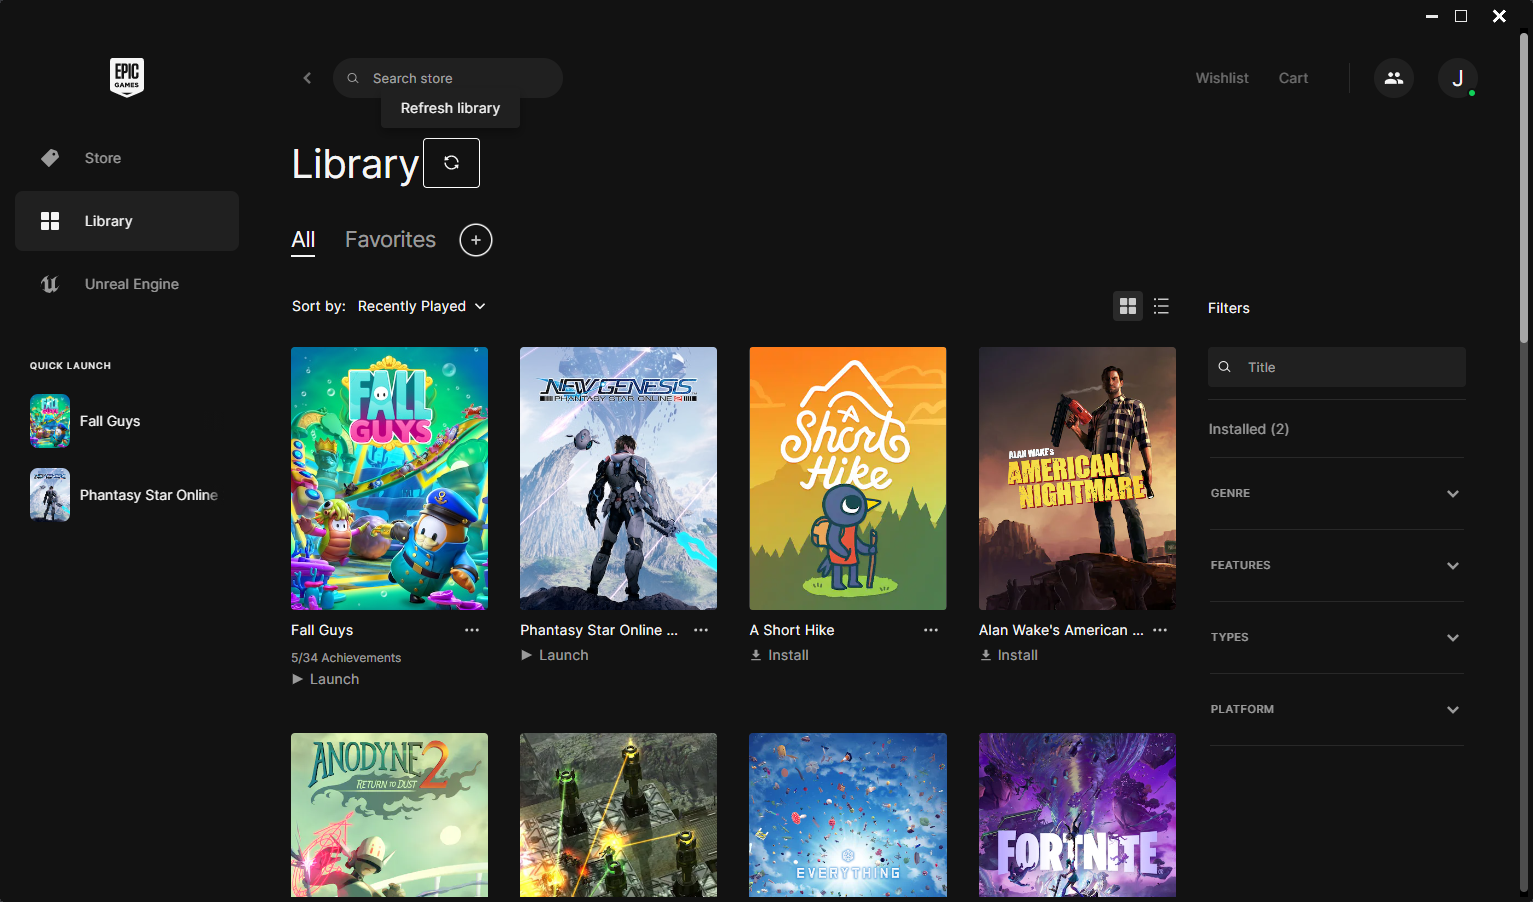
Task: Expand the Platform filter section
Action: tap(1336, 709)
